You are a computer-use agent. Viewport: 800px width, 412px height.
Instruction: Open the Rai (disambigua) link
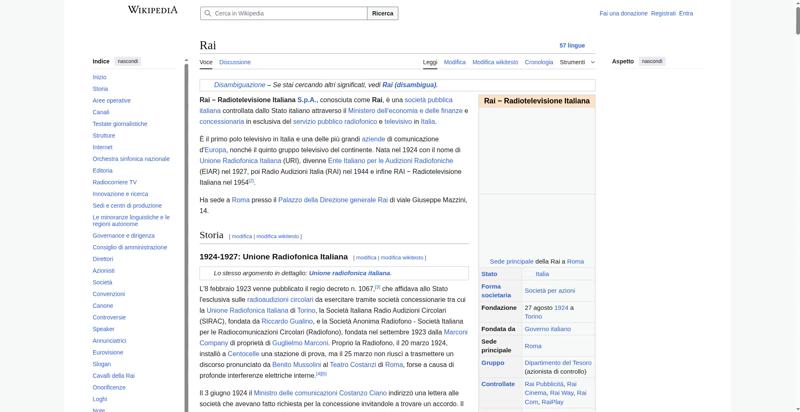(409, 85)
